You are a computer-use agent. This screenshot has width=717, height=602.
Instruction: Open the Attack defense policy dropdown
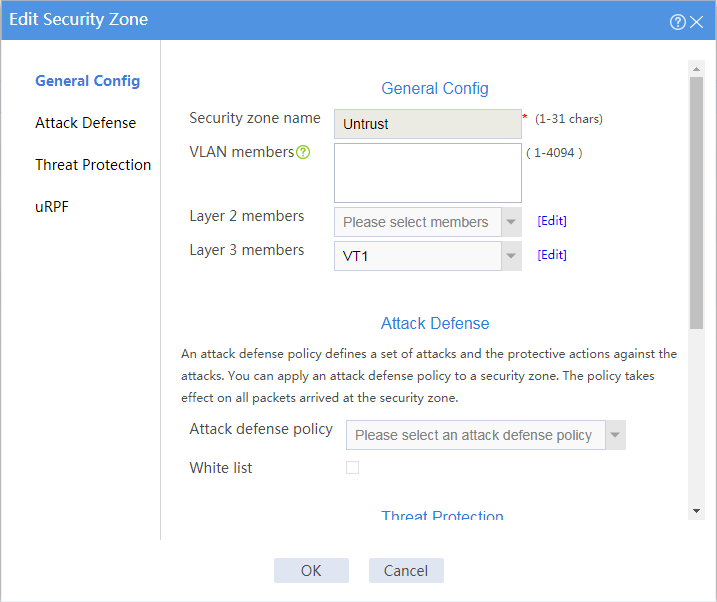point(486,435)
